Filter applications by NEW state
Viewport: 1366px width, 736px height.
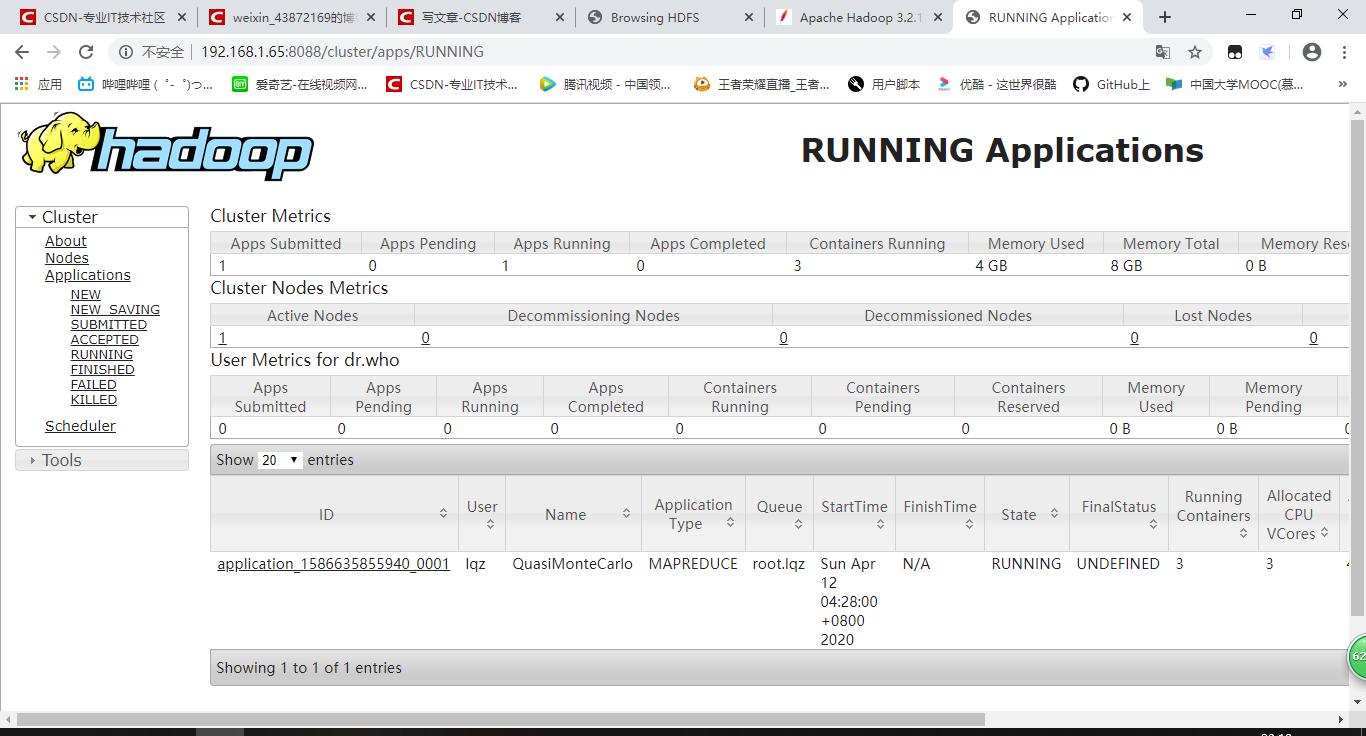point(86,295)
